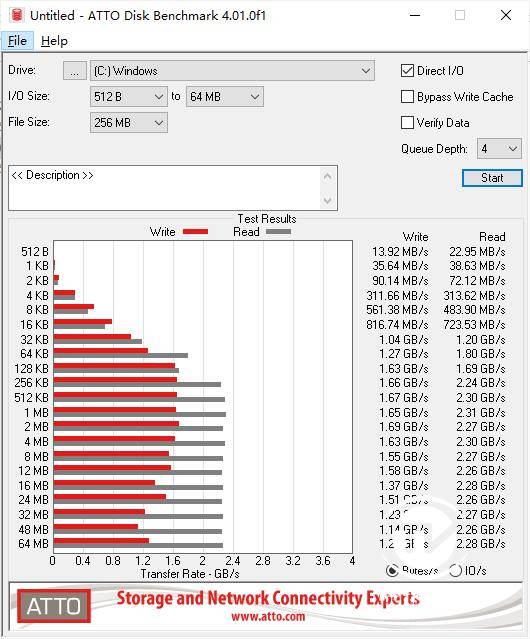Viewport: 530px width, 639px height.
Task: Expand the 256 MB File Size dropdown
Action: tap(128, 123)
